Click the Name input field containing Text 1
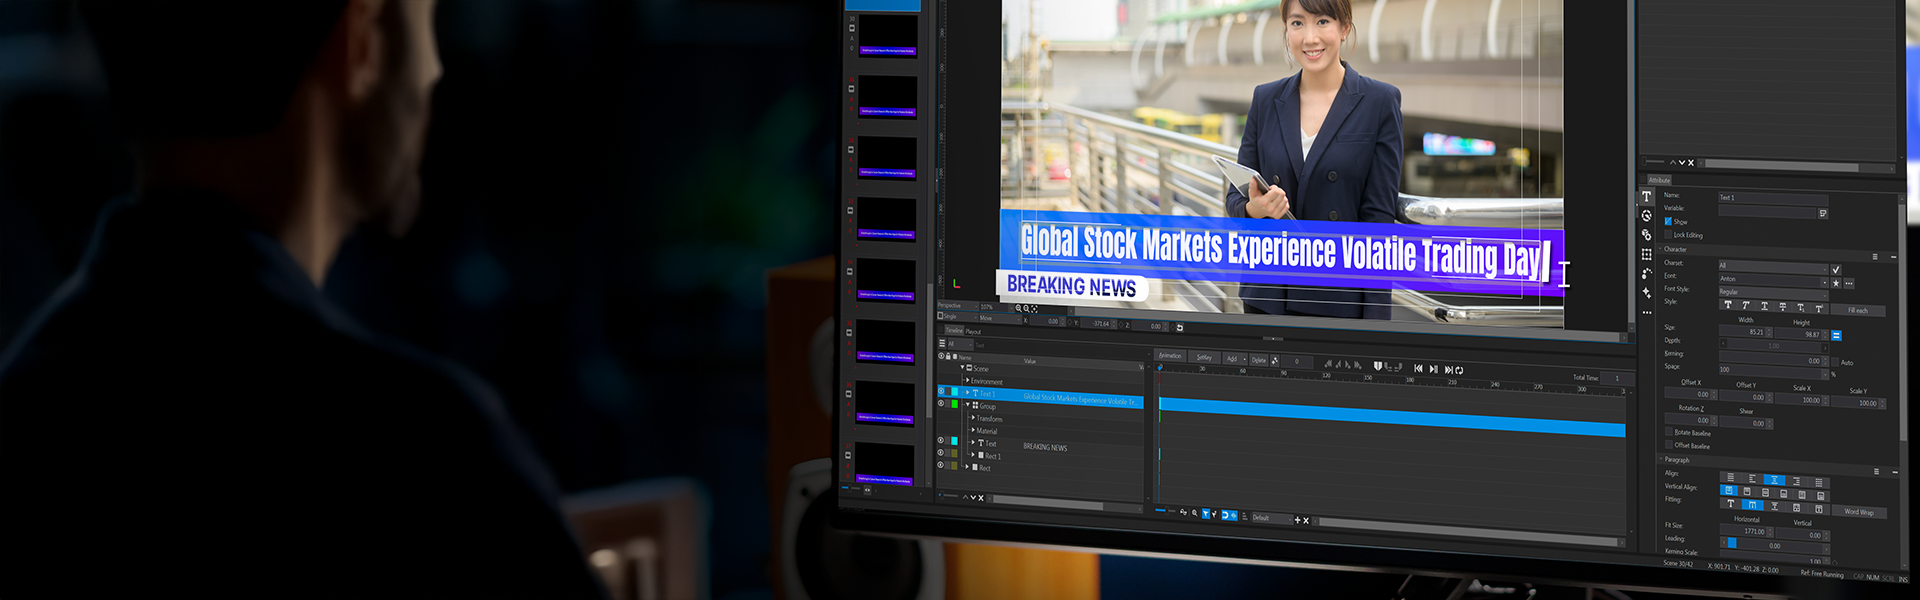This screenshot has width=1920, height=600. (1774, 198)
